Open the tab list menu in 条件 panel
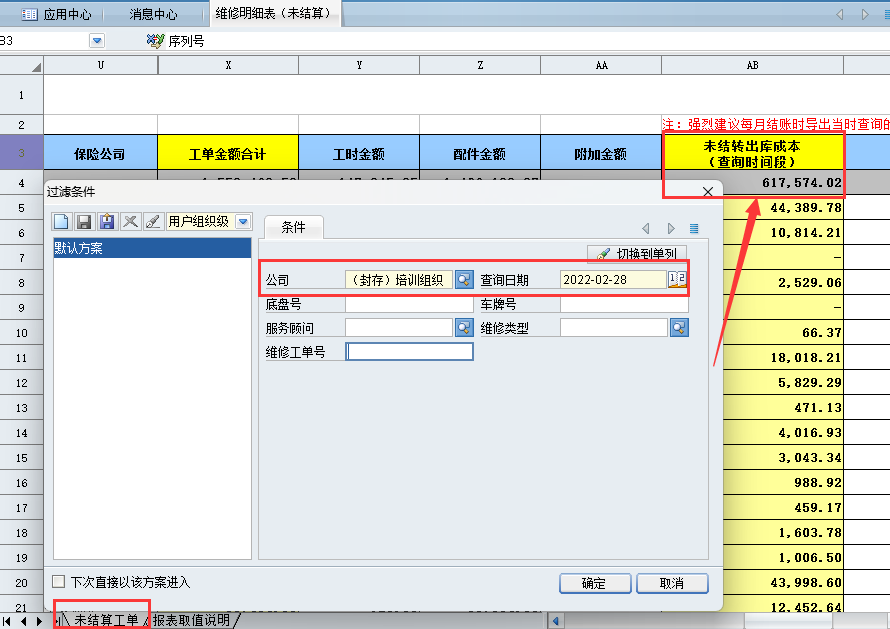Image resolution: width=890 pixels, height=629 pixels. [694, 229]
